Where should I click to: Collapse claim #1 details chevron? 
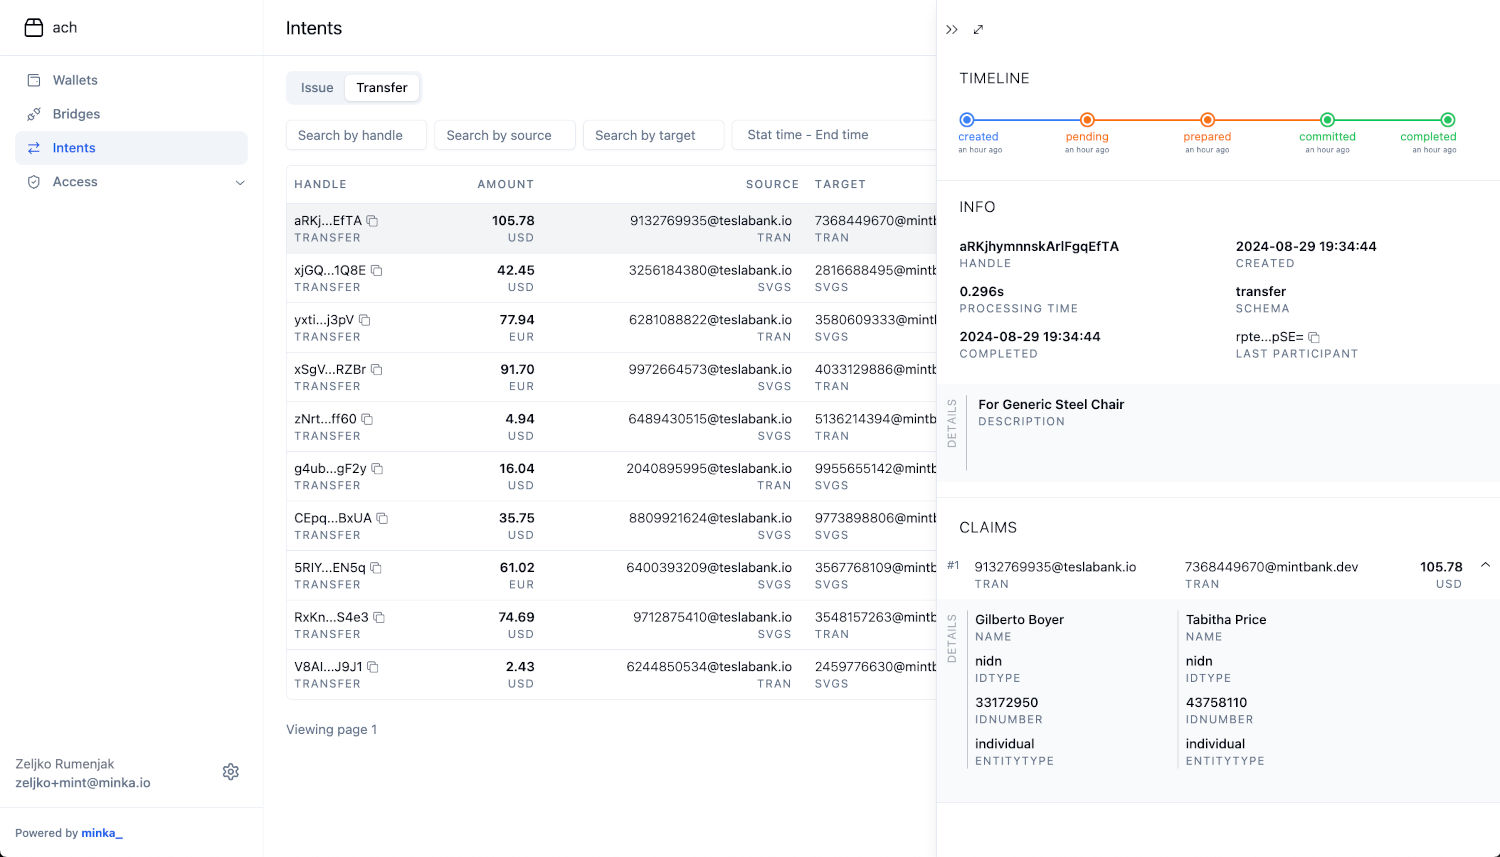coord(1485,566)
